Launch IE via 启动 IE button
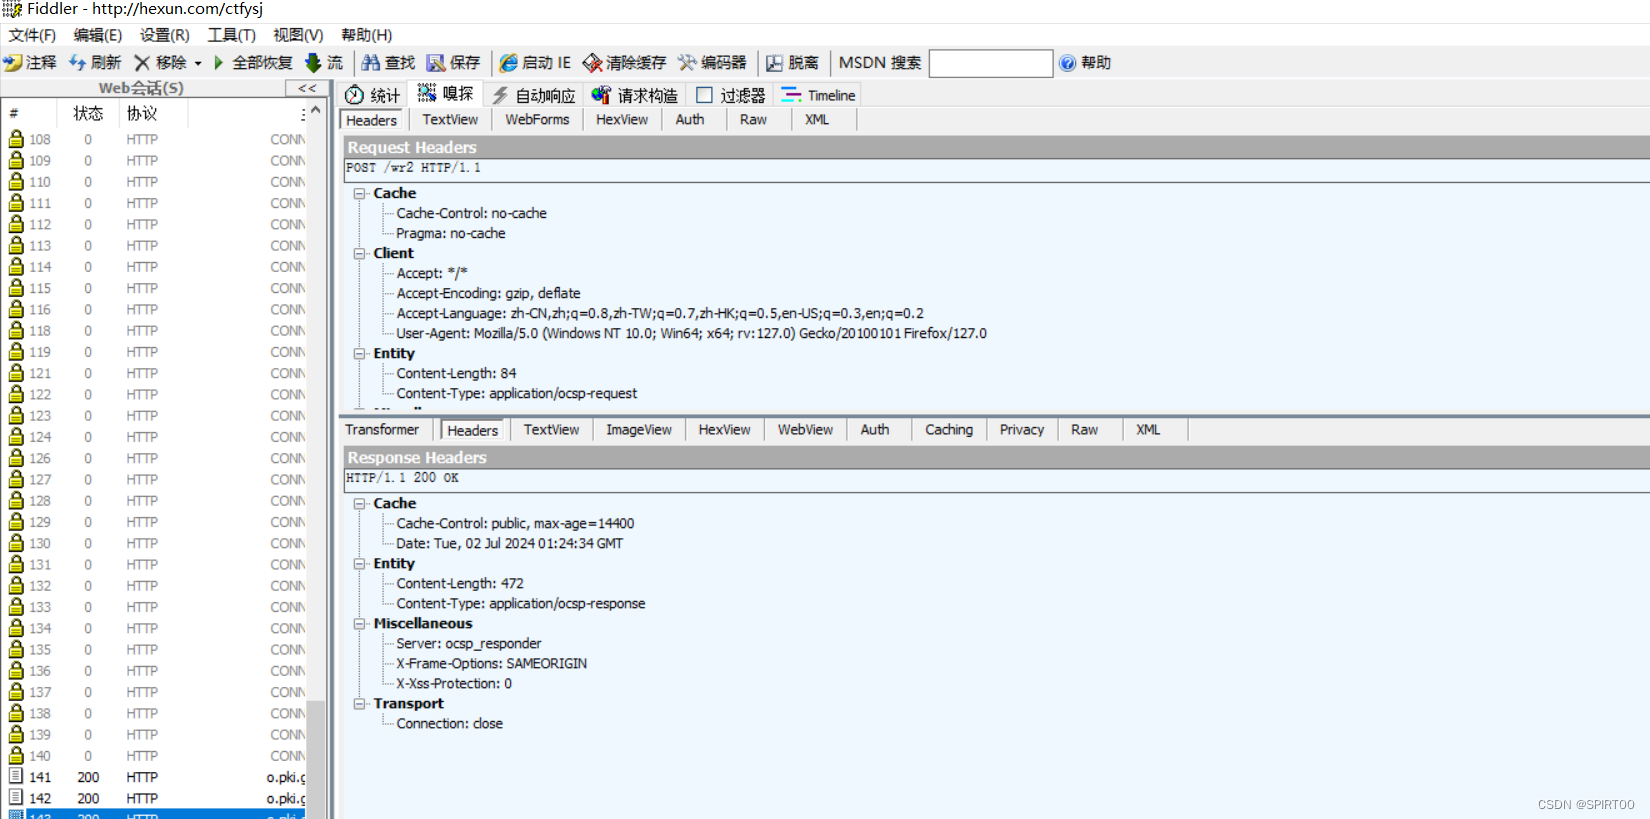The width and height of the screenshot is (1650, 819). click(535, 63)
